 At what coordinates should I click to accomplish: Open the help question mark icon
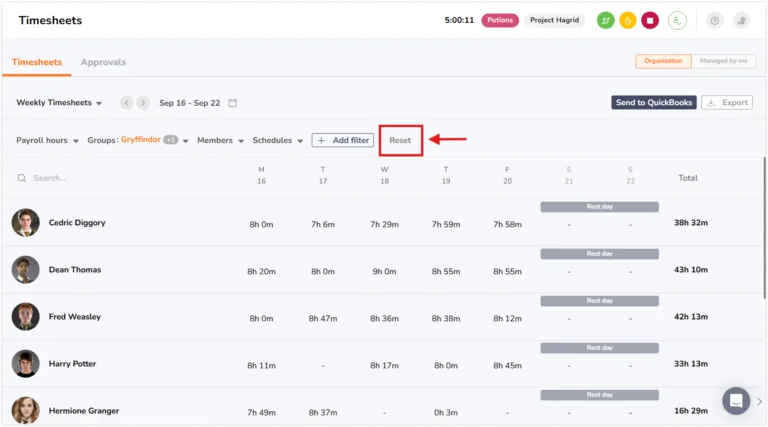click(x=715, y=21)
